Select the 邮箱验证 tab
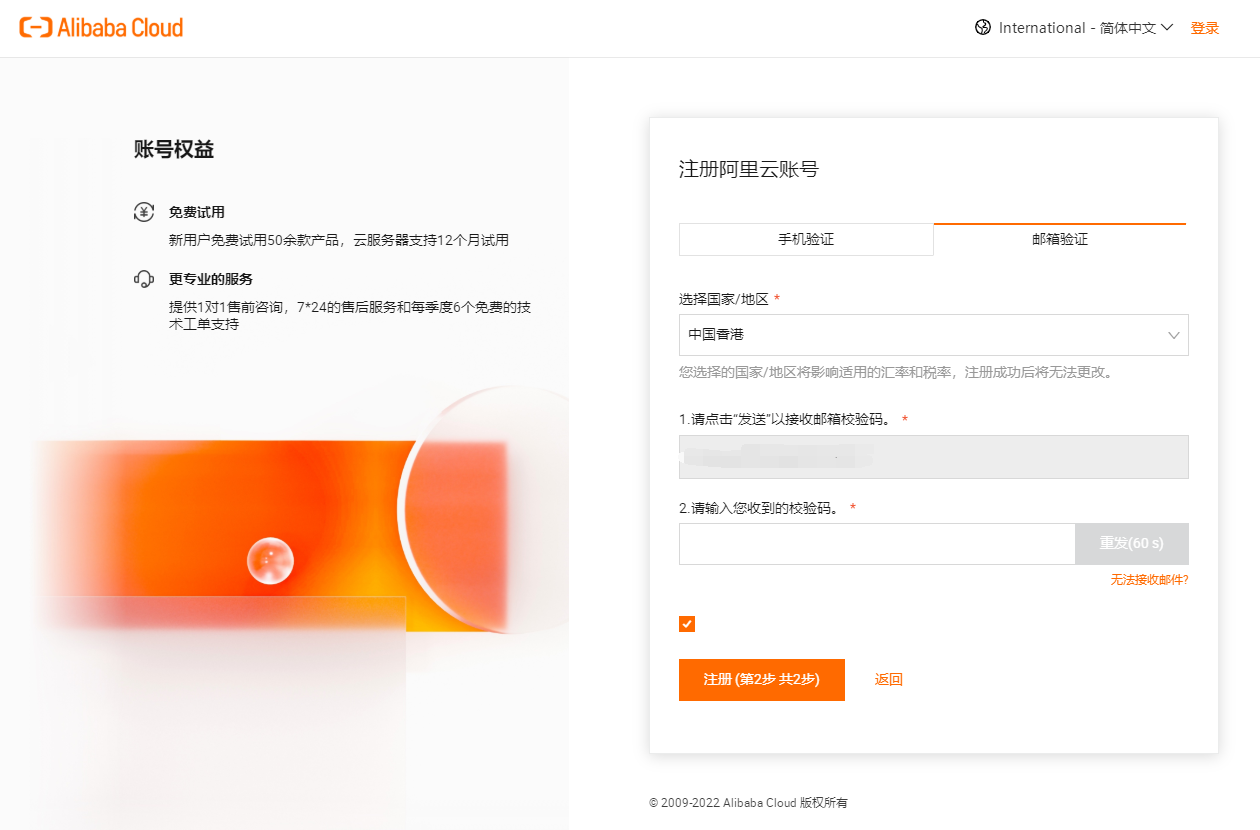 tap(1060, 240)
